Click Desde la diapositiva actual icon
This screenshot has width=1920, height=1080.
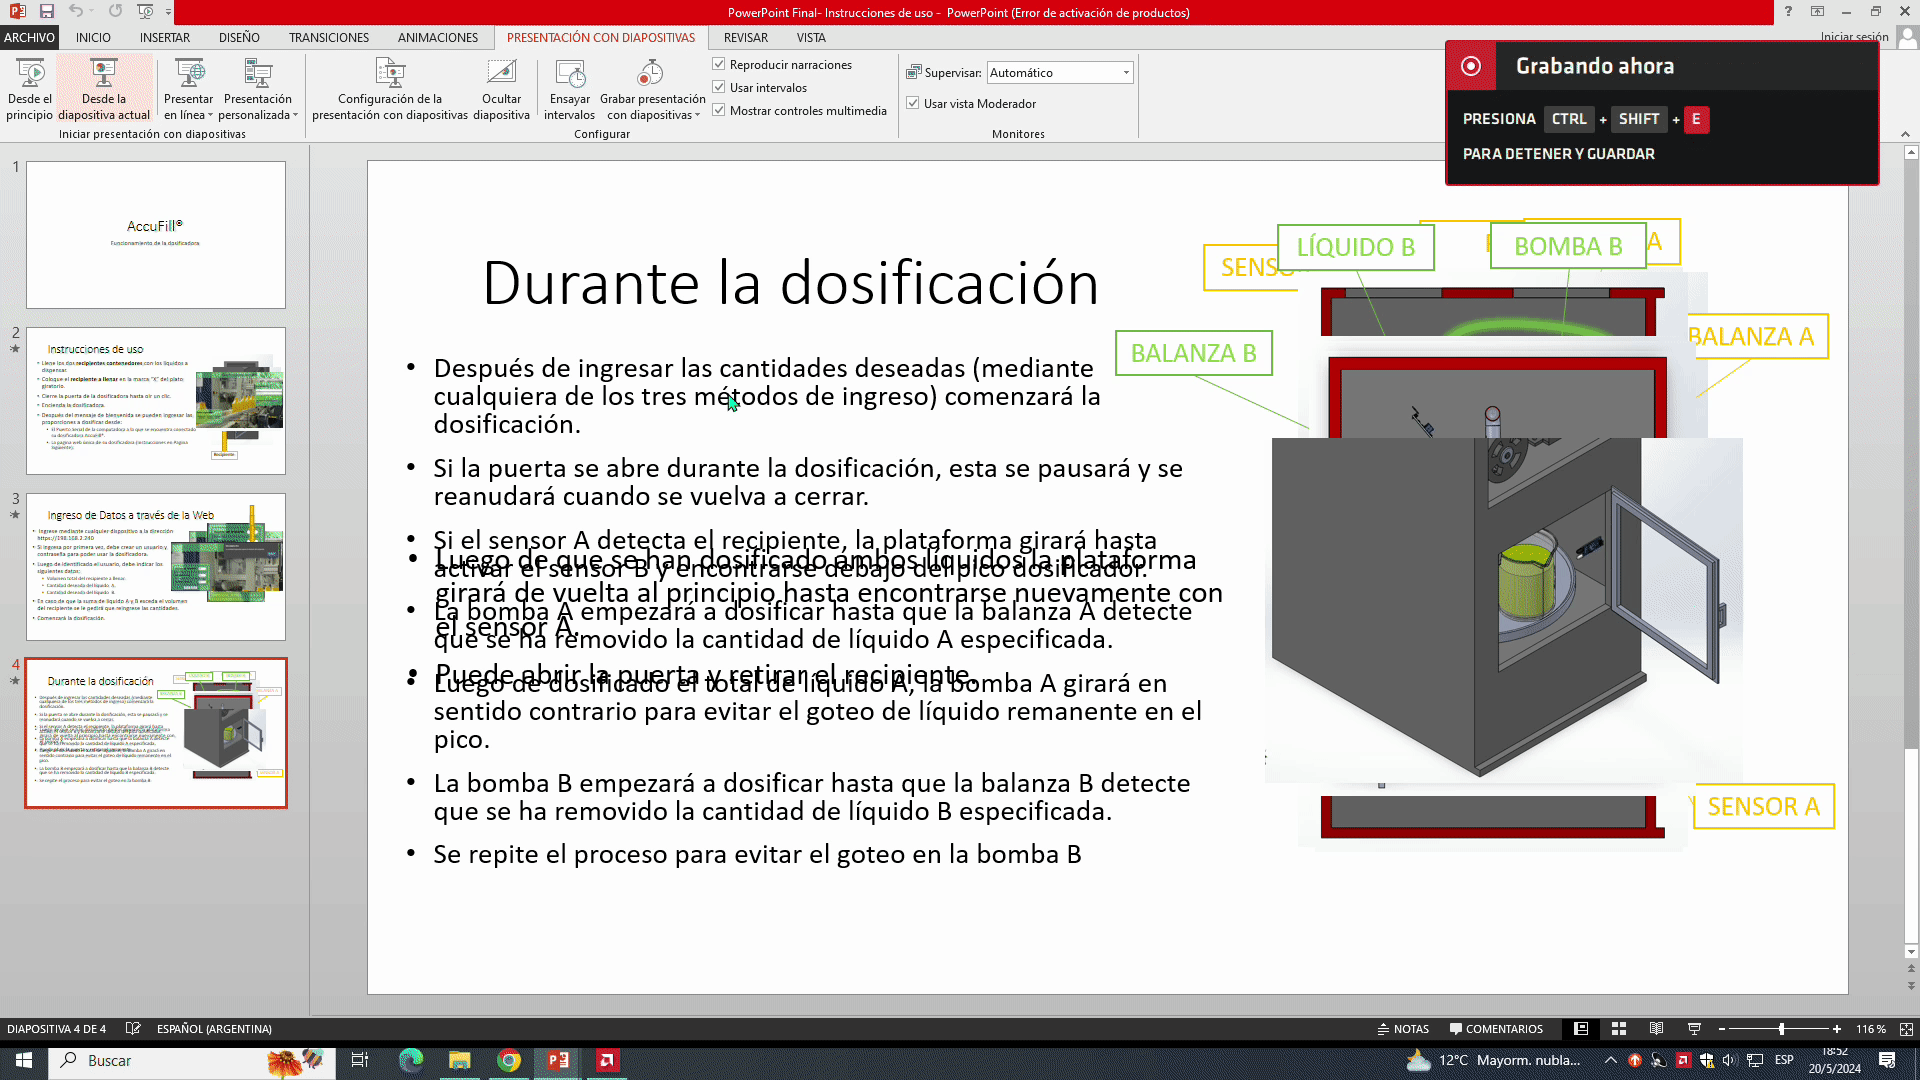coord(104,74)
